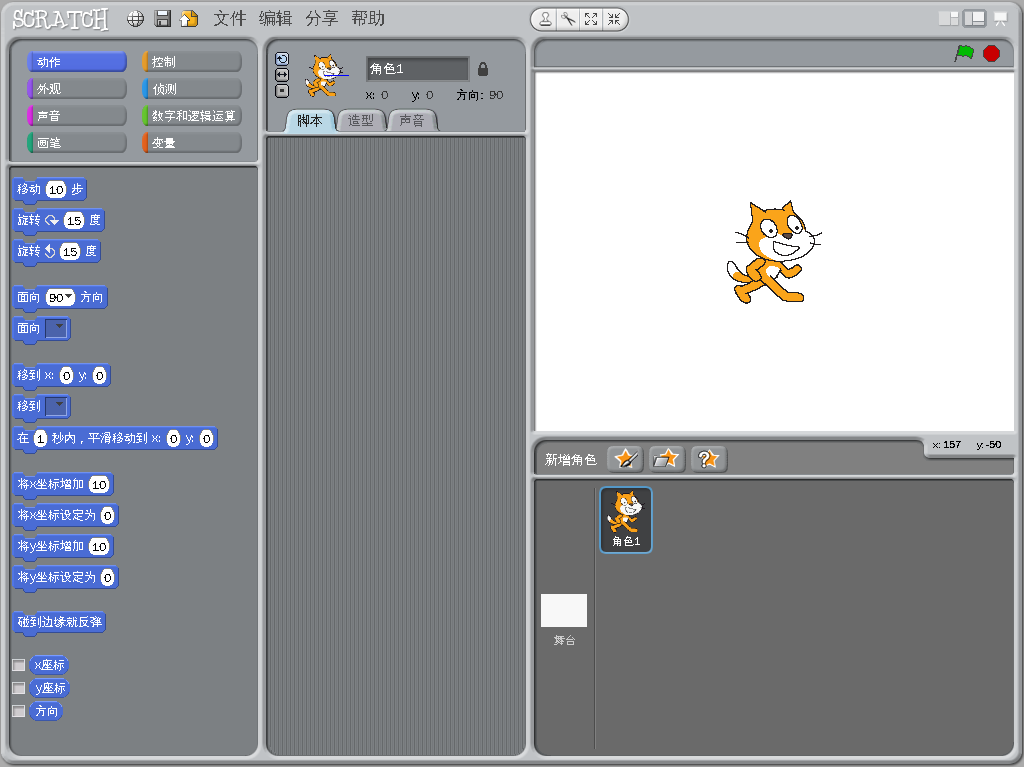The width and height of the screenshot is (1024, 767).
Task: Select the 角色1 sprite thumbnail
Action: click(625, 518)
